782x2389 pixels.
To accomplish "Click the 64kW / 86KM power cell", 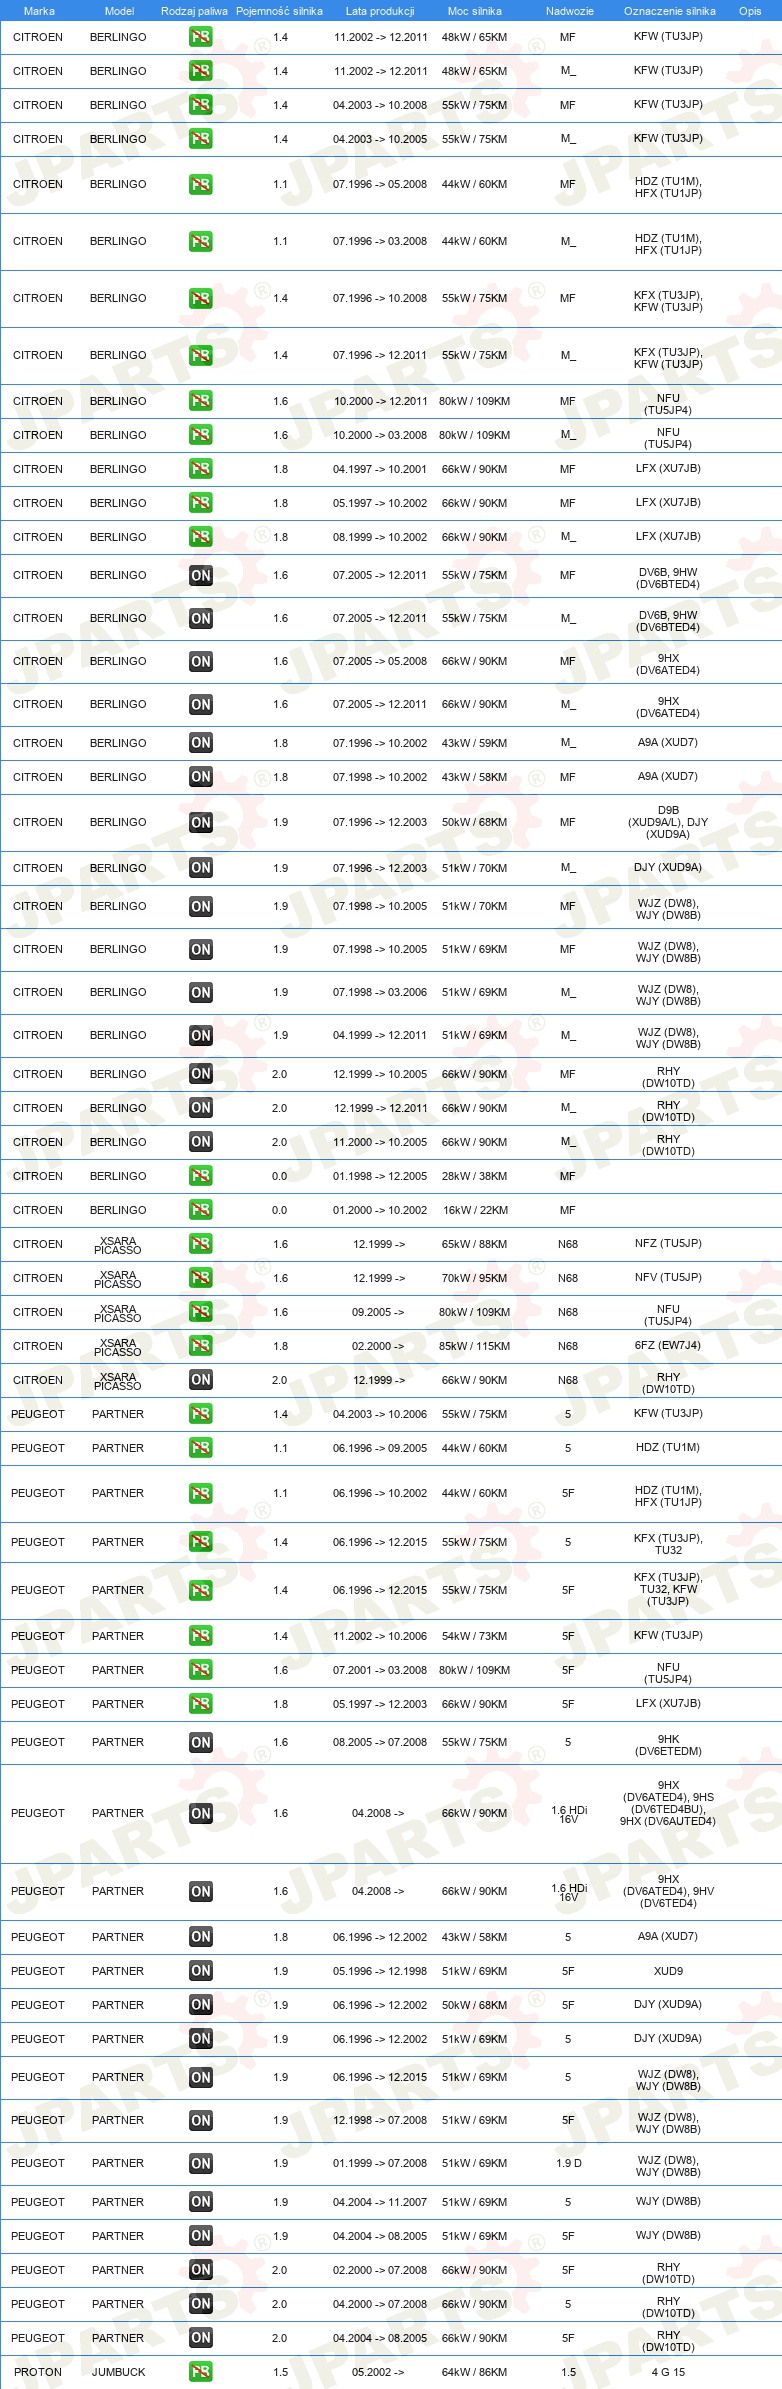I will pos(475,2371).
